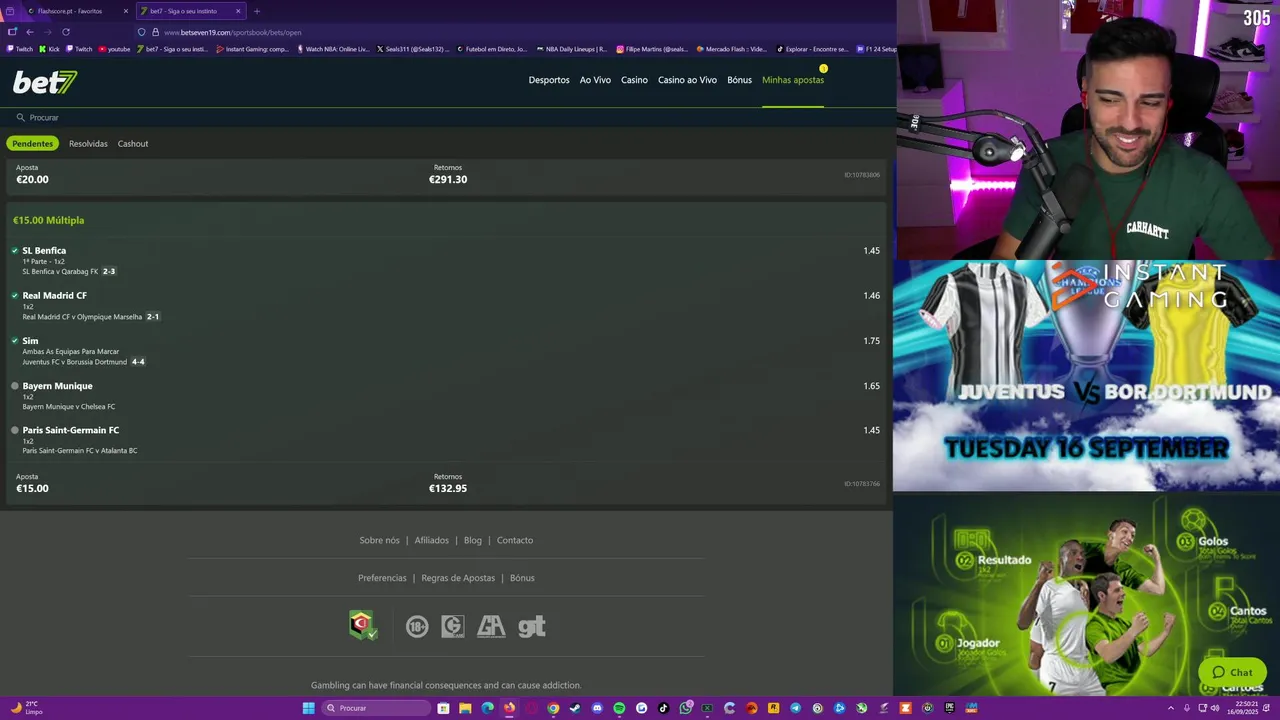Screen dimensions: 1280x720
Task: Open a new browser tab
Action: (257, 11)
